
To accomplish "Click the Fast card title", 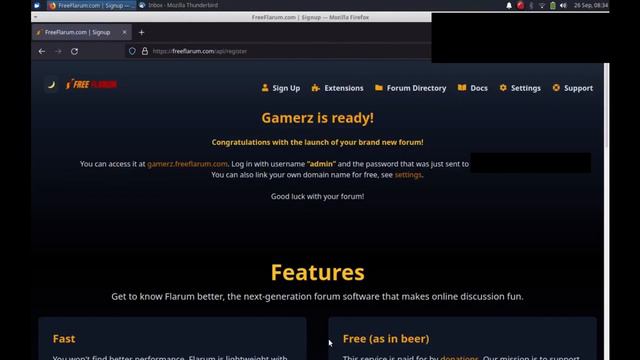I will (64, 338).
